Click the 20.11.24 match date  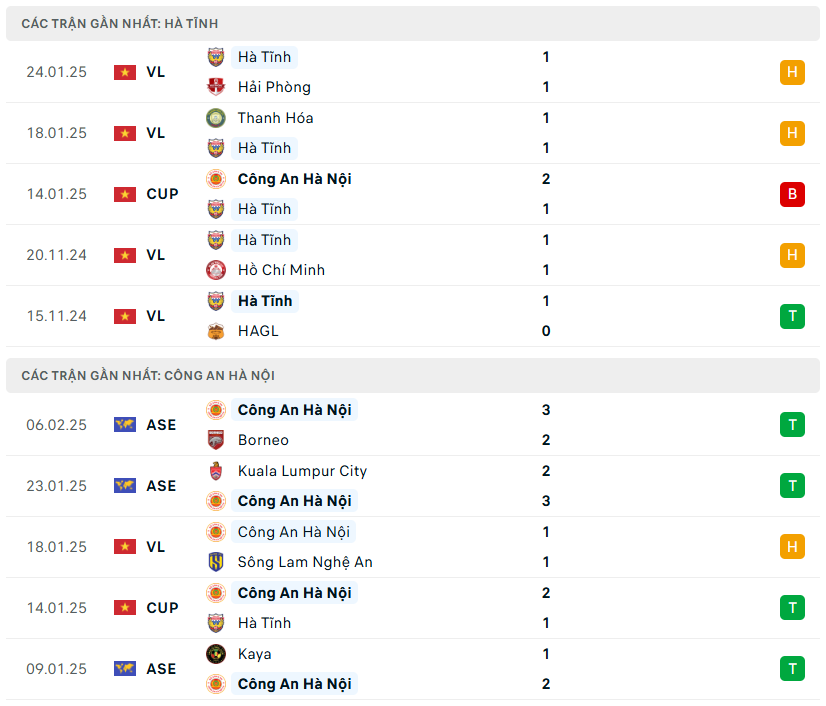coord(57,255)
